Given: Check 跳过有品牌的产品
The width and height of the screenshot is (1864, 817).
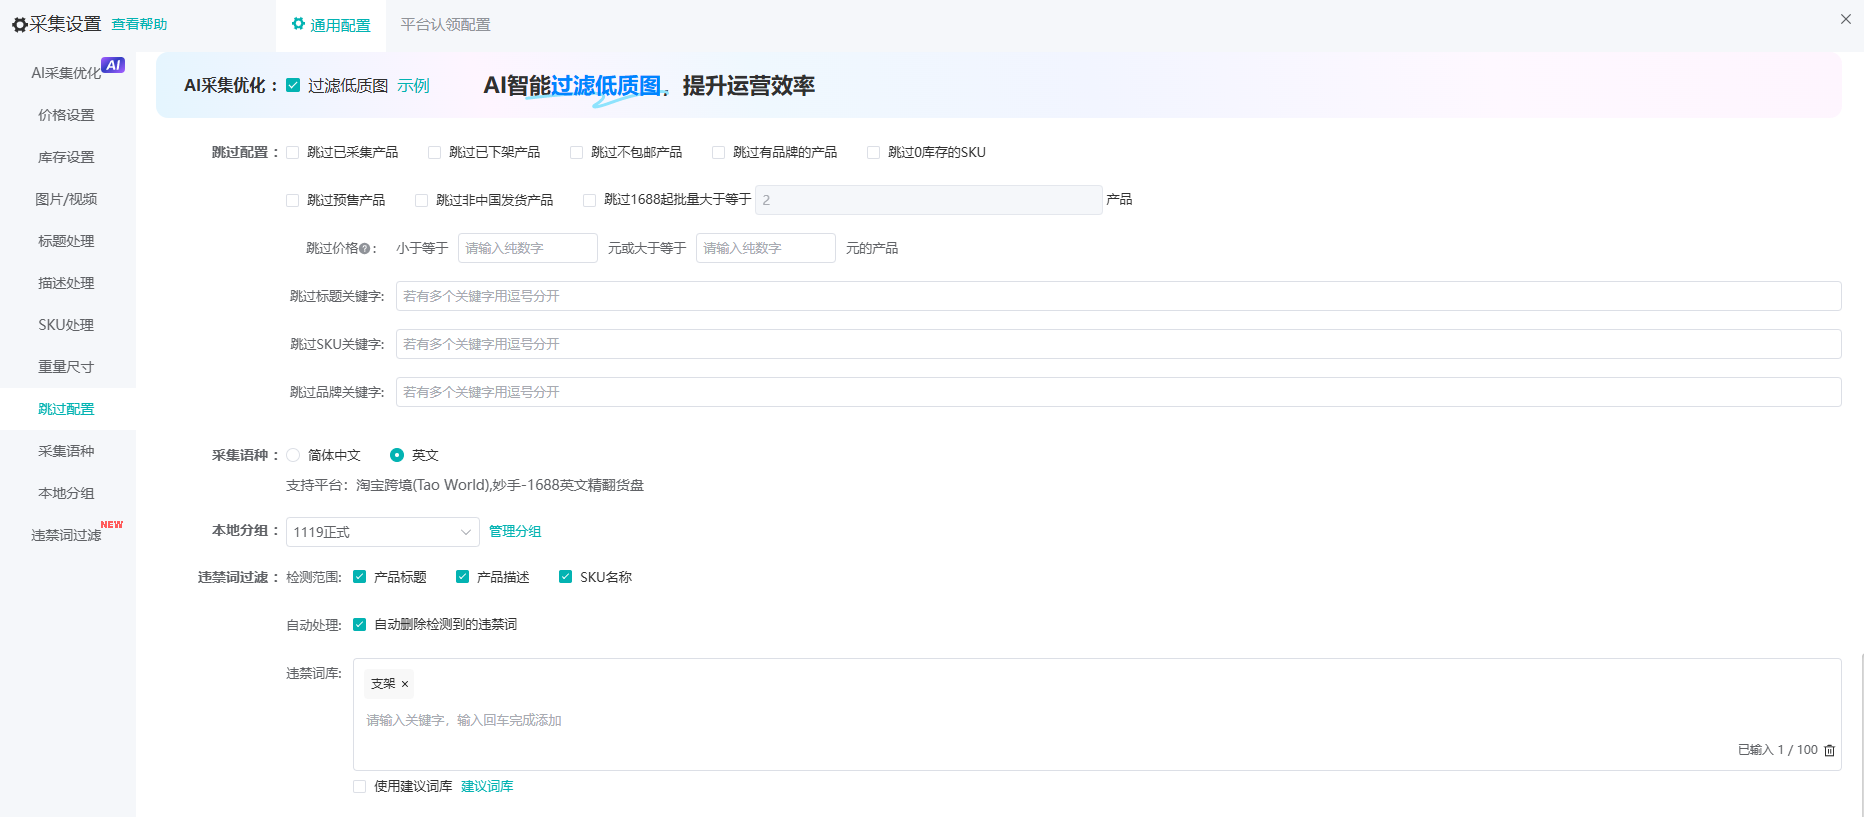Looking at the screenshot, I should tap(719, 153).
